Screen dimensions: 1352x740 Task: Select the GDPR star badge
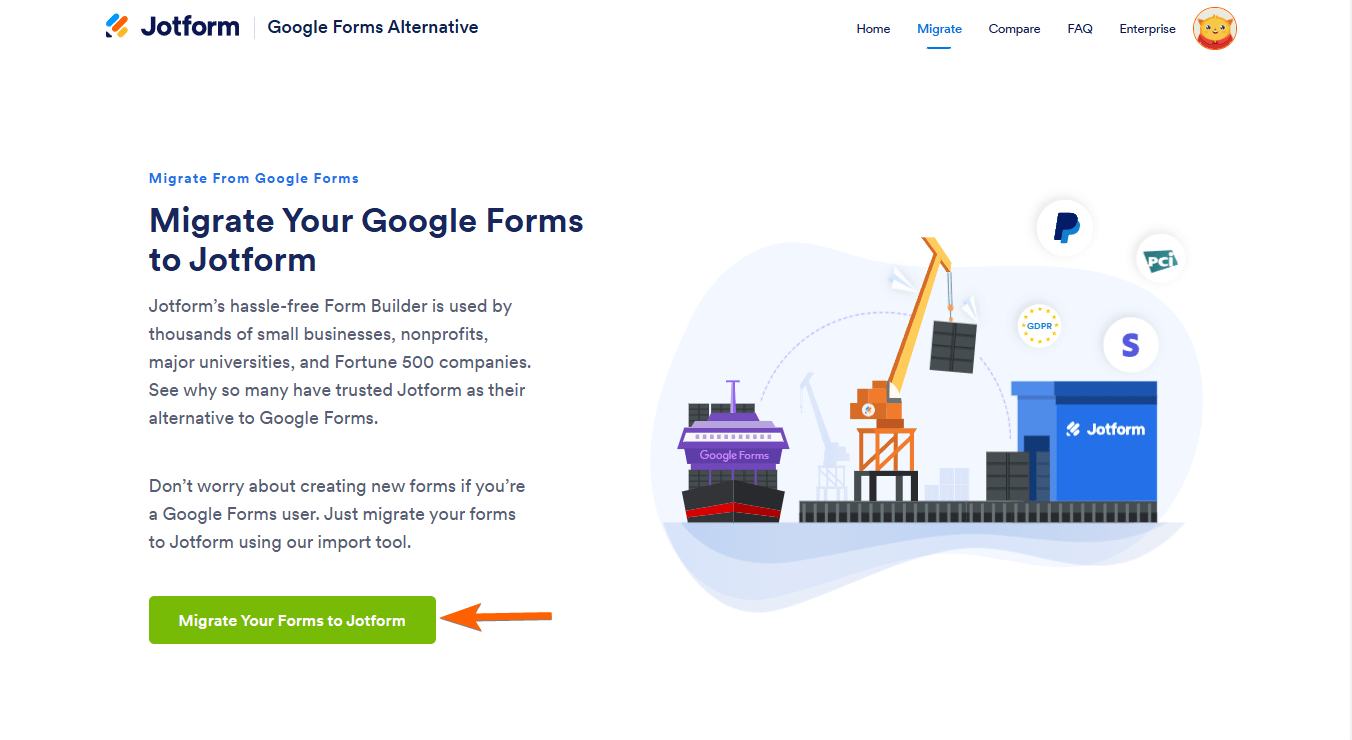coord(1039,326)
